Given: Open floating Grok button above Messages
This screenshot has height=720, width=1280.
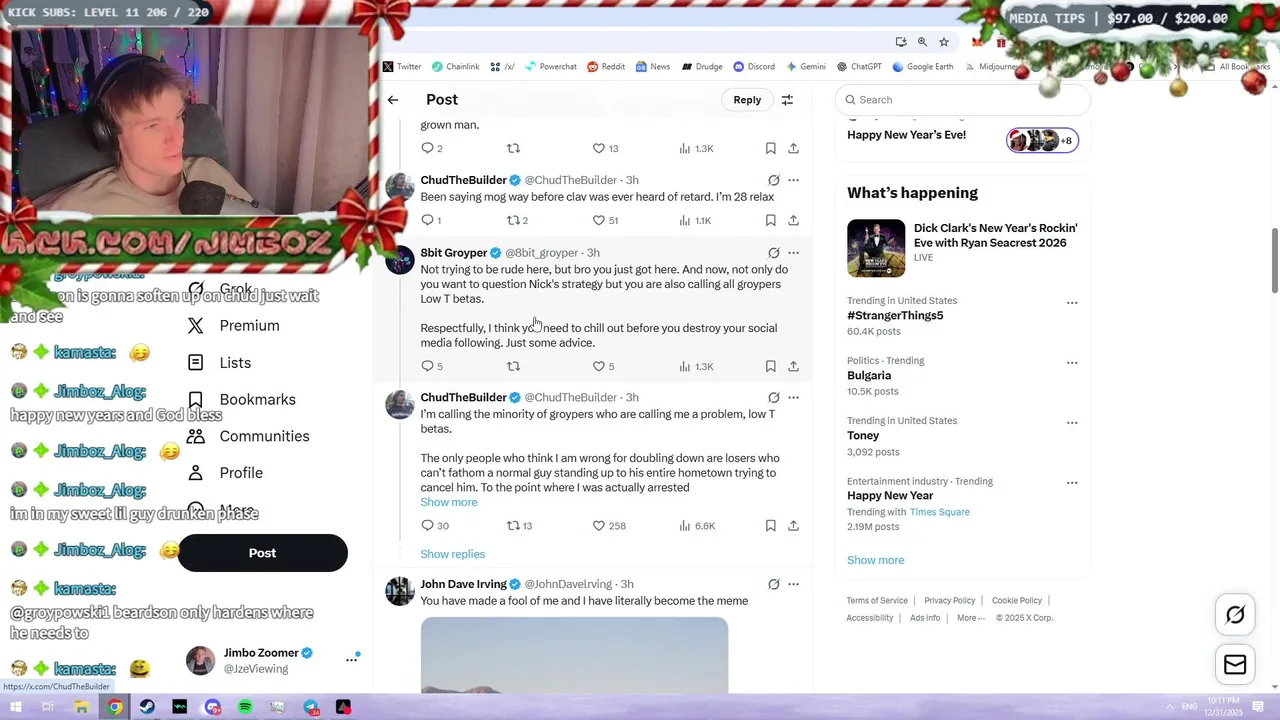Looking at the screenshot, I should 1235,615.
